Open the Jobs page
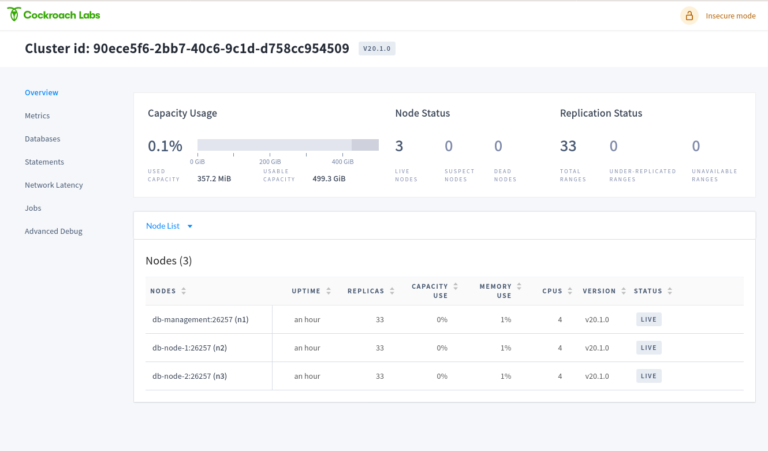This screenshot has height=451, width=768. click(33, 208)
